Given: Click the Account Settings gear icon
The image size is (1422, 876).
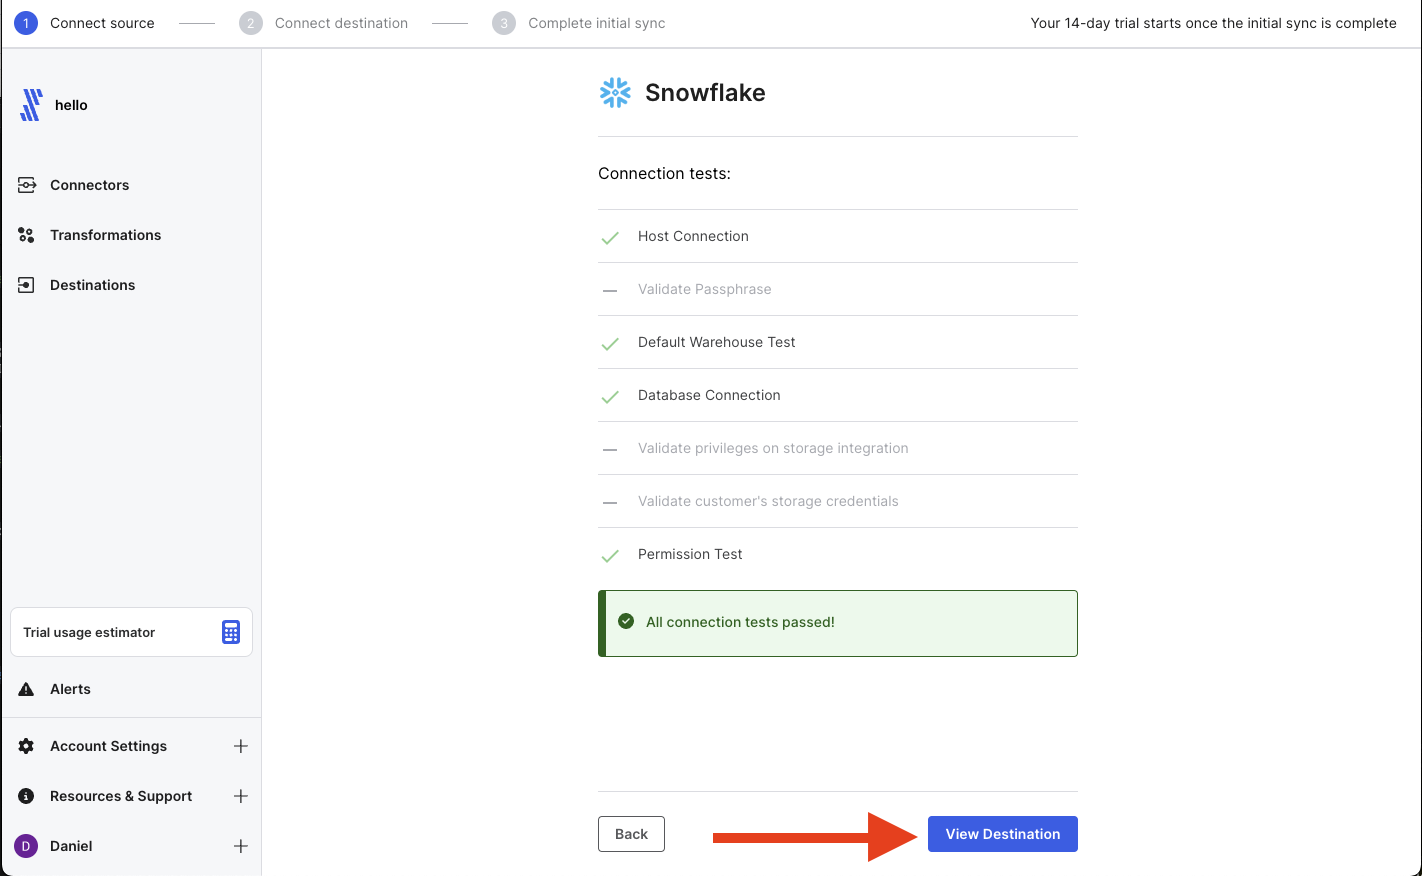Looking at the screenshot, I should tap(27, 746).
